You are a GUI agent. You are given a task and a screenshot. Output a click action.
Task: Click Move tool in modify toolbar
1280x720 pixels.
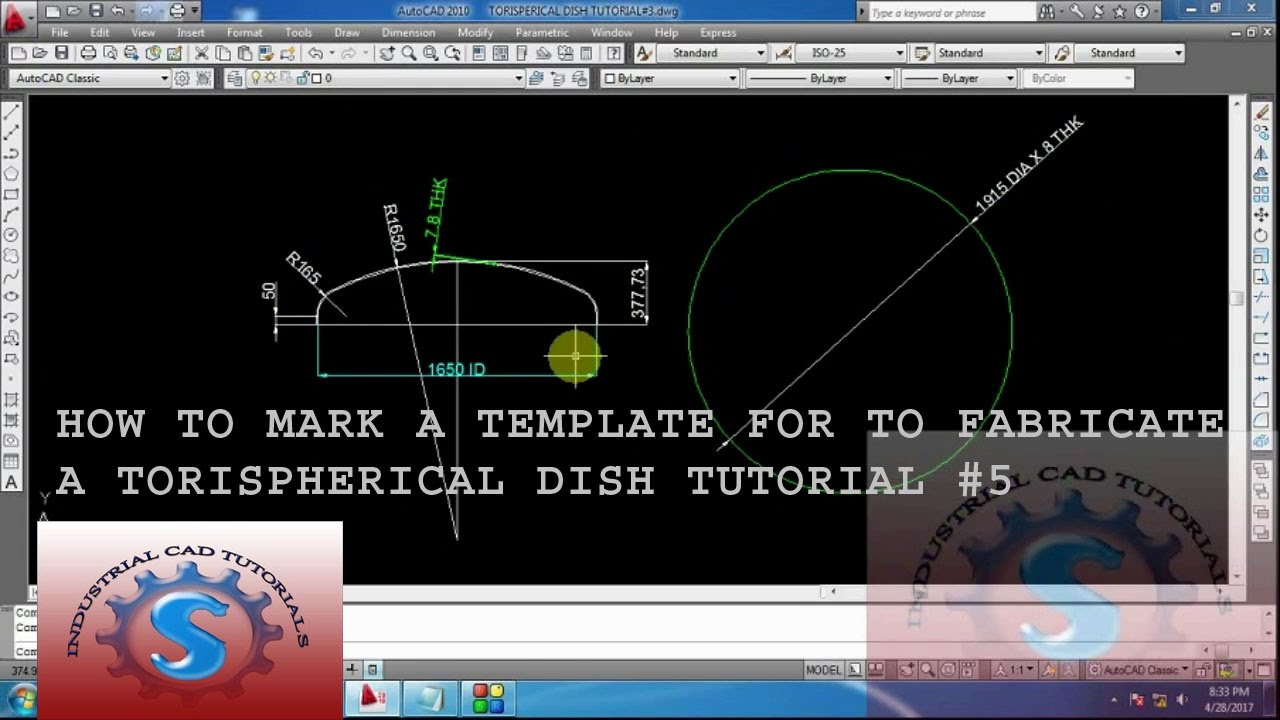click(x=1262, y=215)
